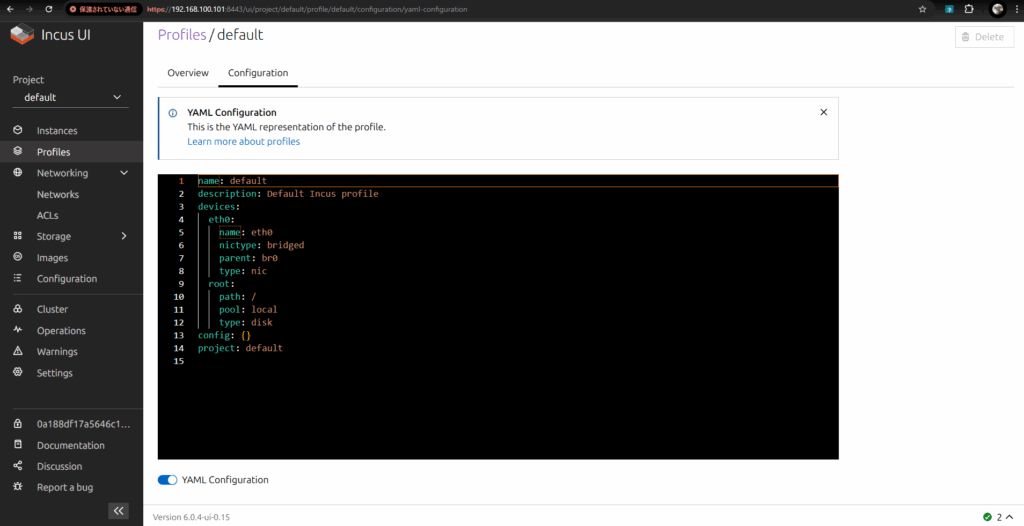Open the Learn more about profiles link
This screenshot has height=526, width=1024.
[x=244, y=141]
